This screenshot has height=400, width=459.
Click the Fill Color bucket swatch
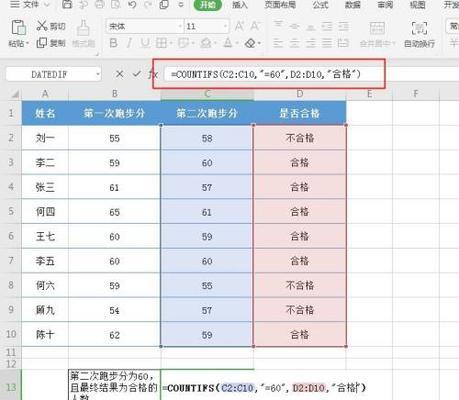tap(206, 43)
